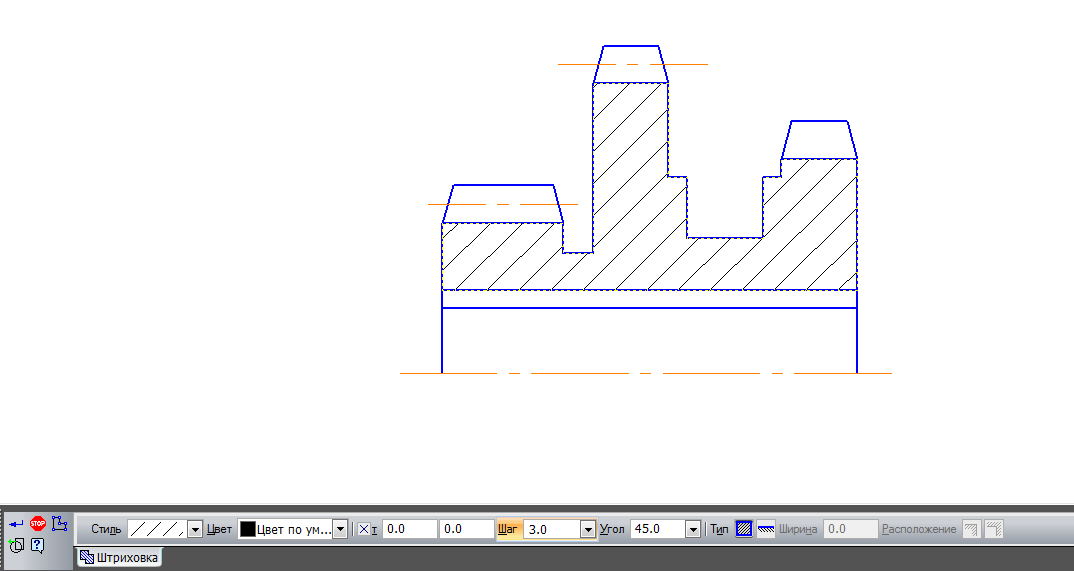Choose the first Расположение option icon

click(971, 529)
